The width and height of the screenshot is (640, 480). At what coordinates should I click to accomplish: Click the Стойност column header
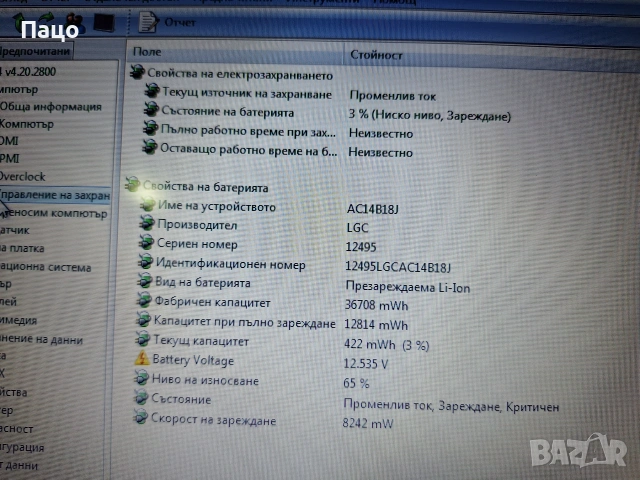(376, 55)
